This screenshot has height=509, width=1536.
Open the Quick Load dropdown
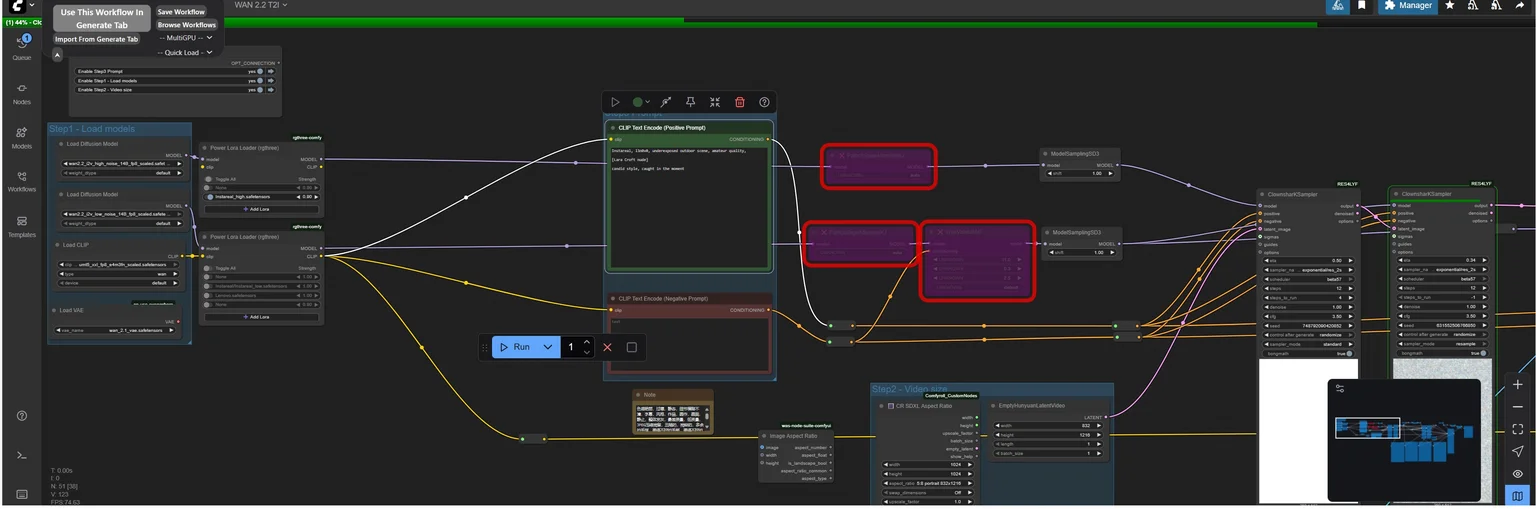(x=186, y=52)
